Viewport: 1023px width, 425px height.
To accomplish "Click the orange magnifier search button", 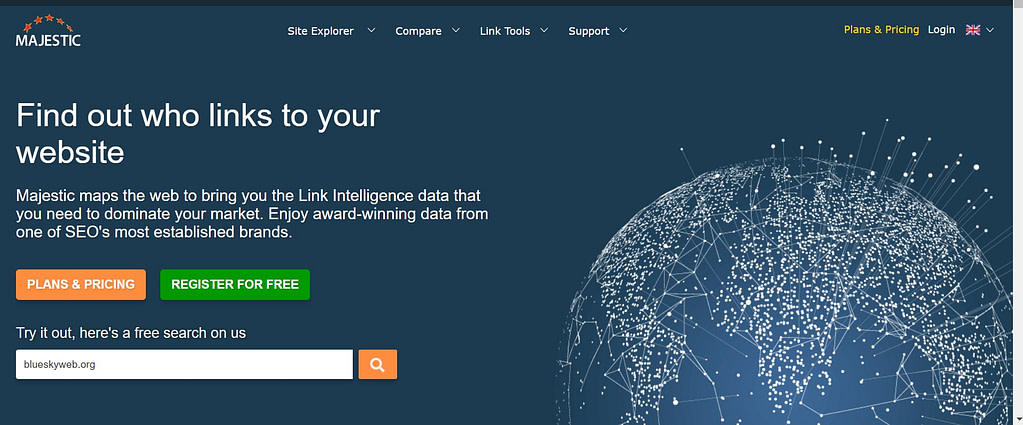I will [x=377, y=364].
